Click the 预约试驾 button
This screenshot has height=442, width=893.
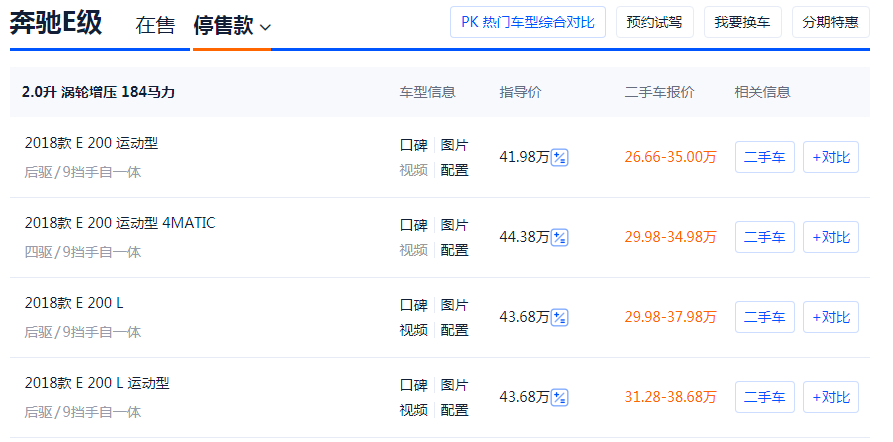[654, 22]
